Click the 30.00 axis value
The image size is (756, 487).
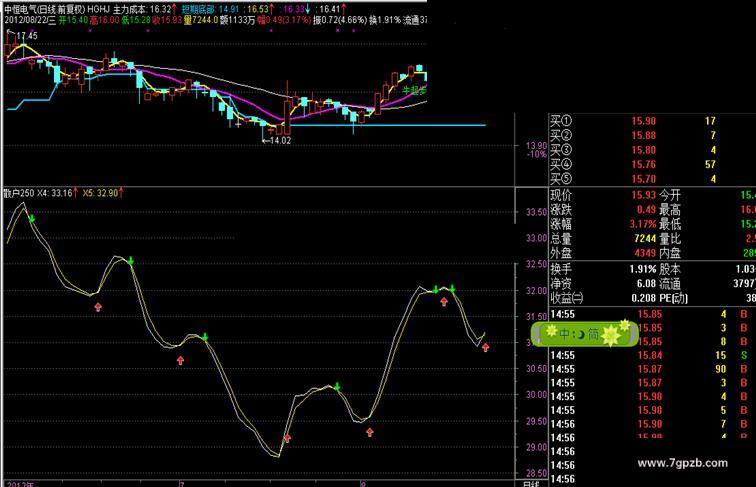(x=536, y=394)
